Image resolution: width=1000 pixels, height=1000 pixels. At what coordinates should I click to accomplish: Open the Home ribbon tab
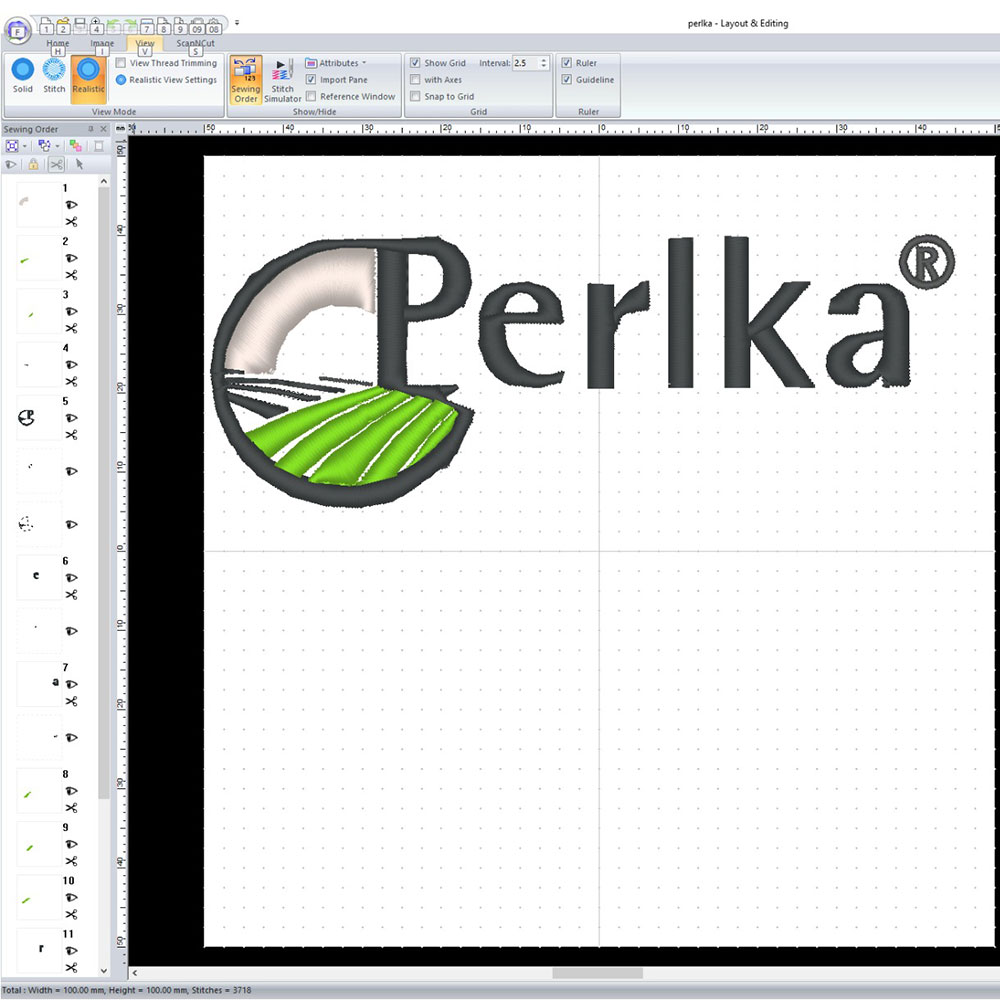[x=57, y=43]
